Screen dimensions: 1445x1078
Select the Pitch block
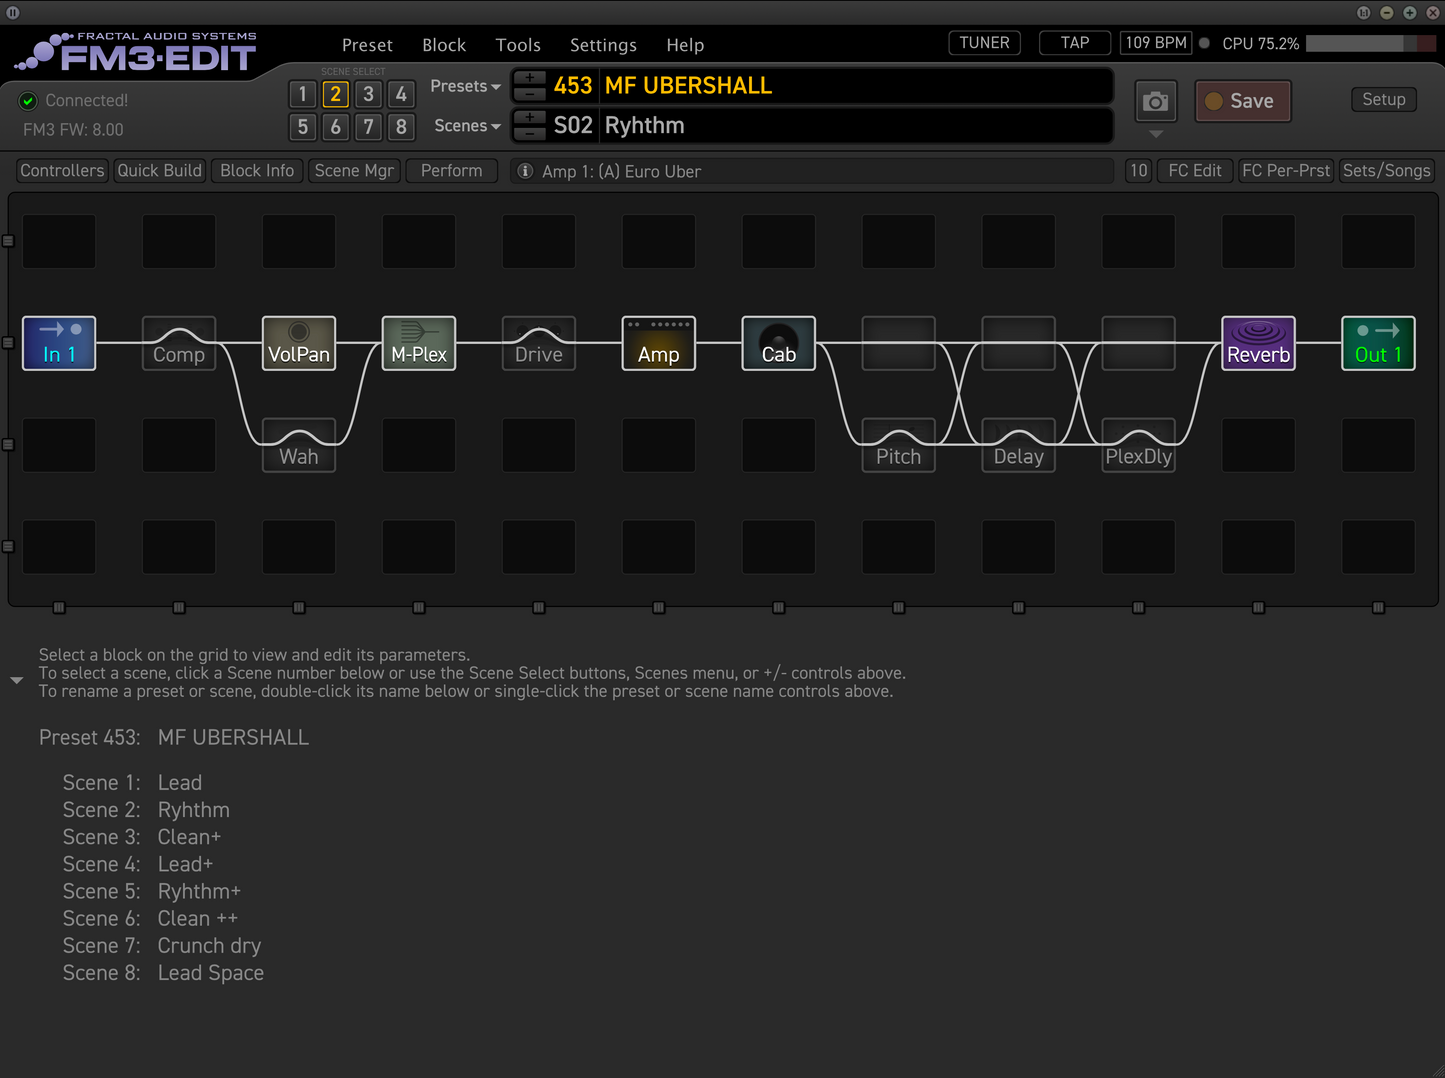click(899, 445)
